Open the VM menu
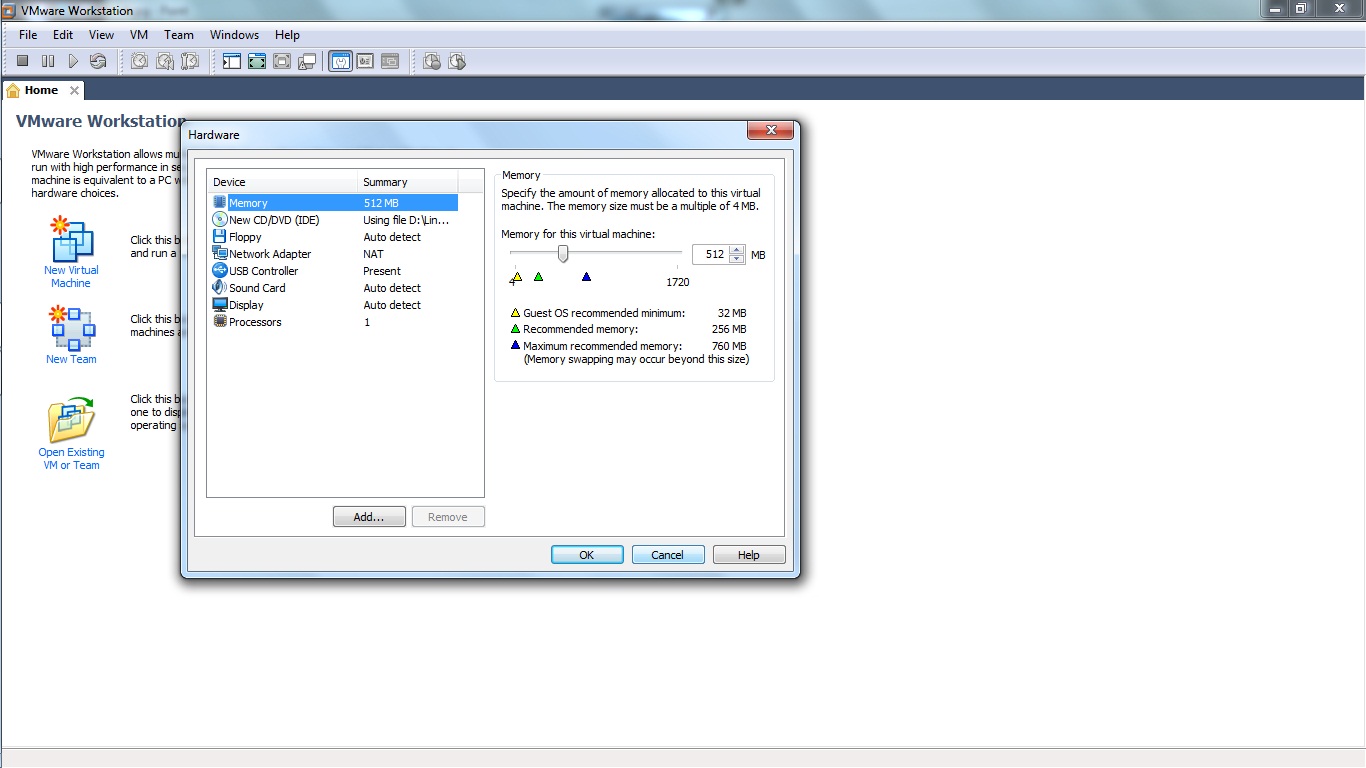The image size is (1366, 768). coord(139,34)
